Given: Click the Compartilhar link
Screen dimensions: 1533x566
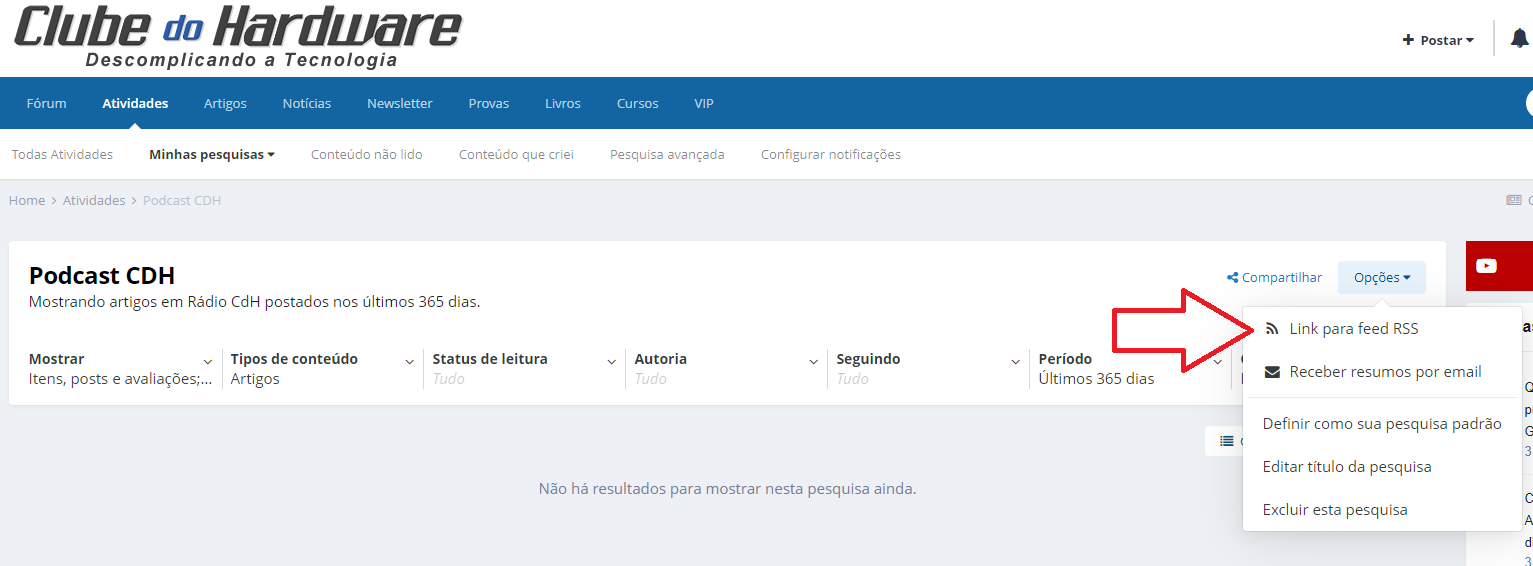Looking at the screenshot, I should (1275, 278).
